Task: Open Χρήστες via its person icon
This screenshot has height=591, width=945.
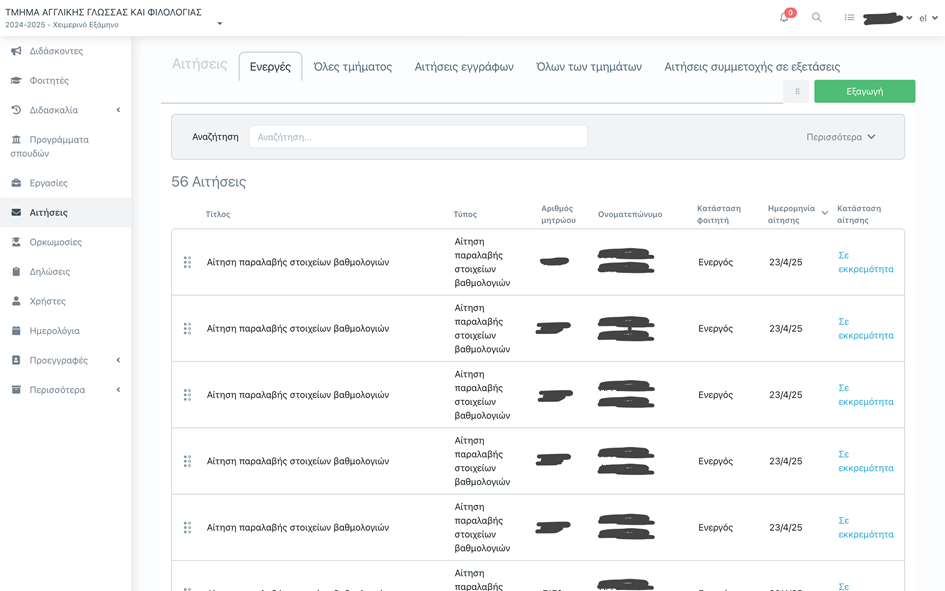Action: [16, 301]
